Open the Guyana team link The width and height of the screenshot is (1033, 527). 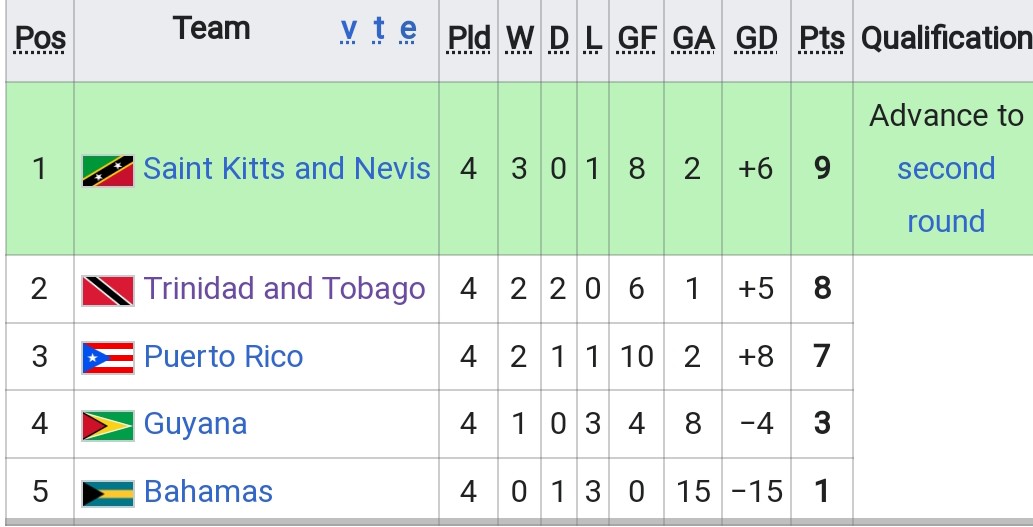195,424
